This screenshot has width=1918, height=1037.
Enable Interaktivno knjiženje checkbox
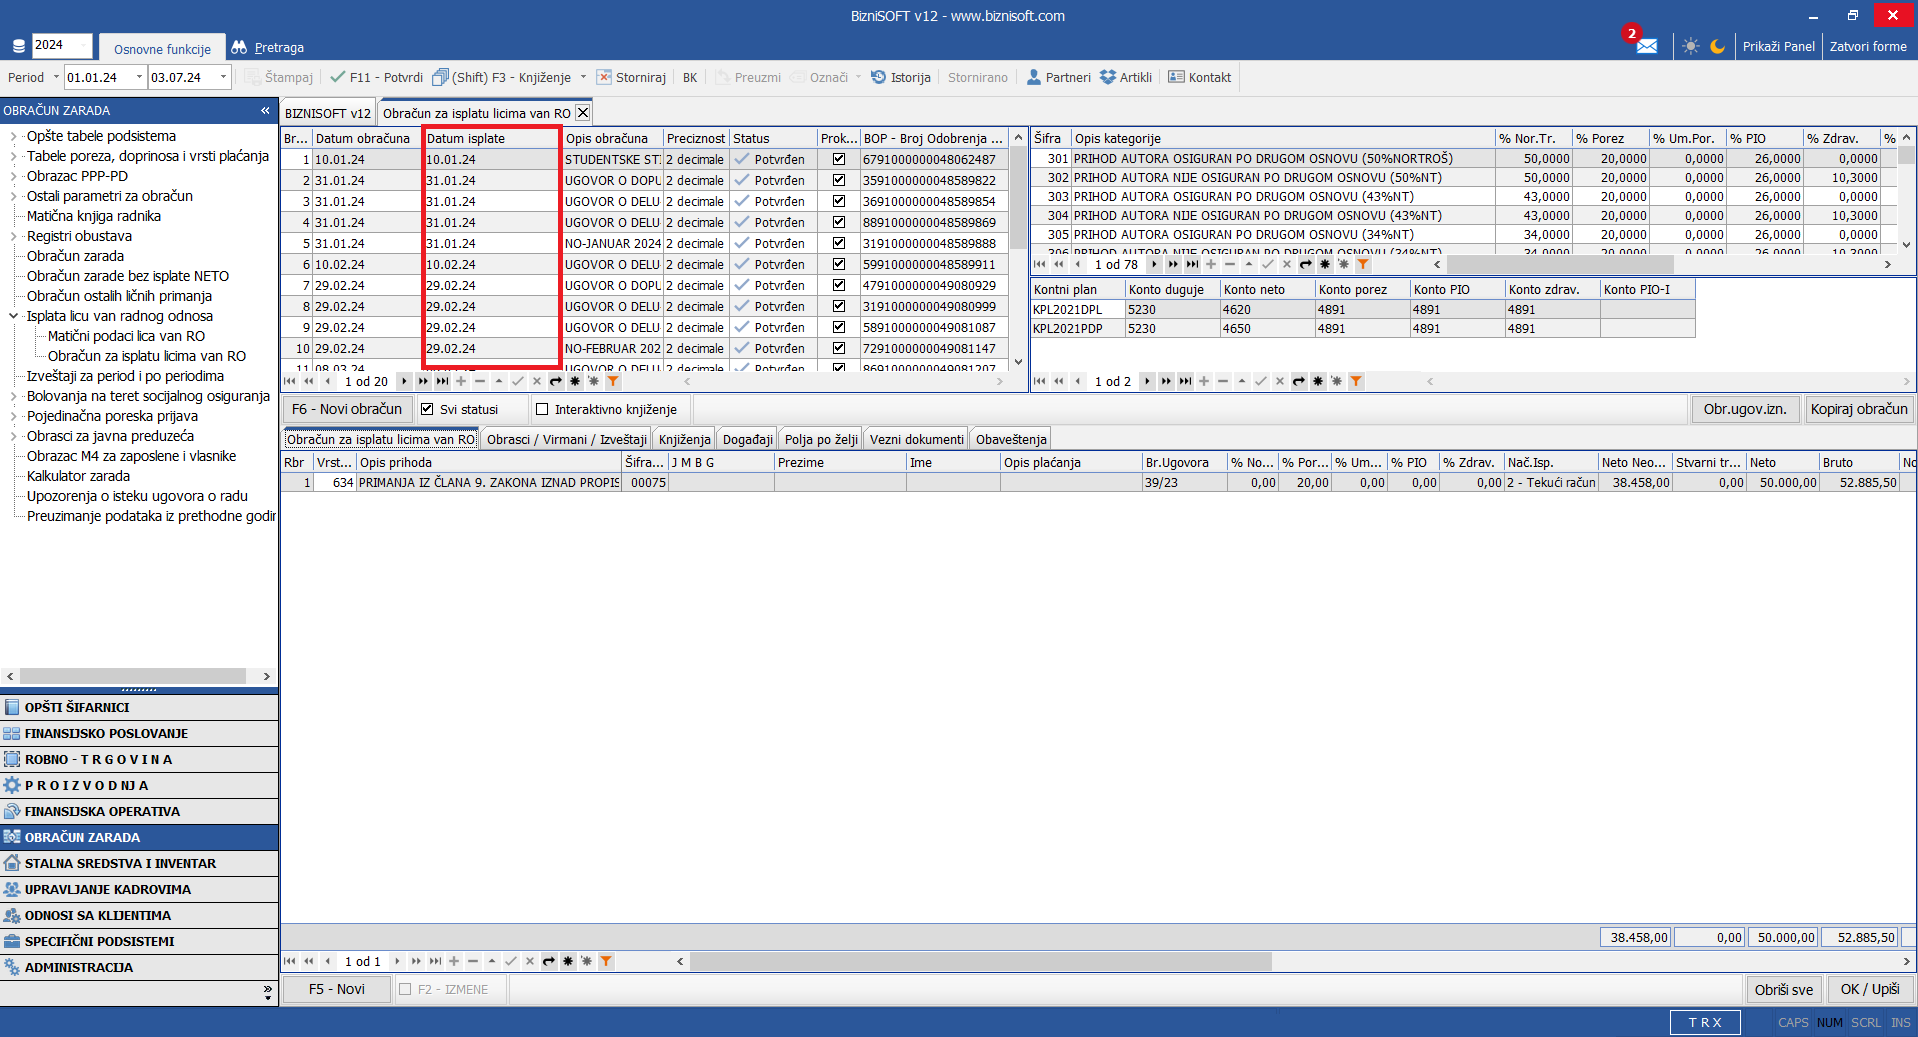542,409
